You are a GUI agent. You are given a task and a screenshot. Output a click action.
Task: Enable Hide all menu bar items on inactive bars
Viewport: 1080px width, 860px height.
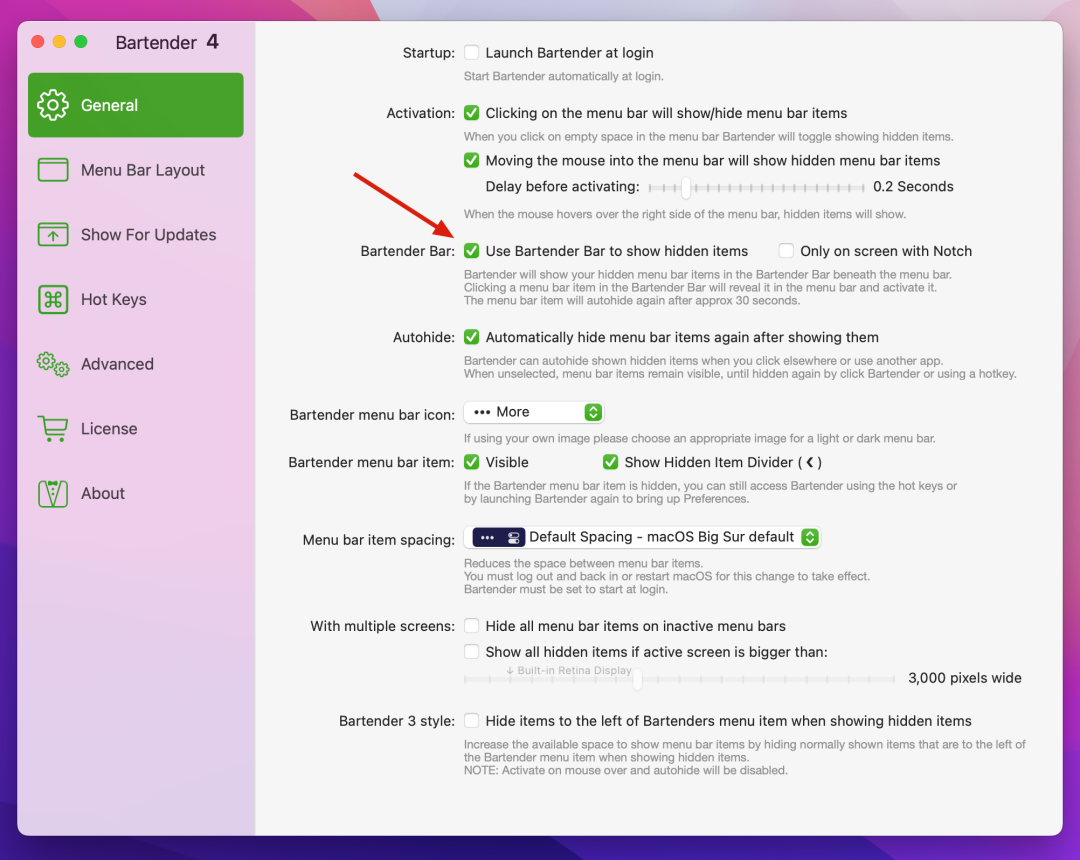click(x=472, y=626)
